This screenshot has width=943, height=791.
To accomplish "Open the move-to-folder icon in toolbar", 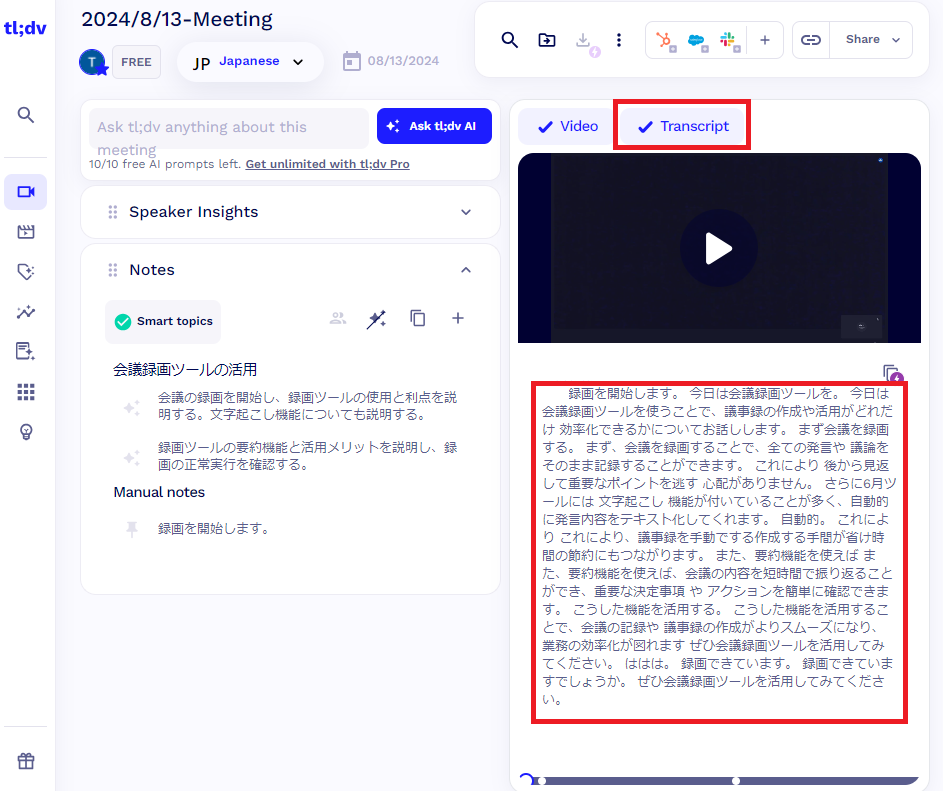I will pyautogui.click(x=545, y=40).
